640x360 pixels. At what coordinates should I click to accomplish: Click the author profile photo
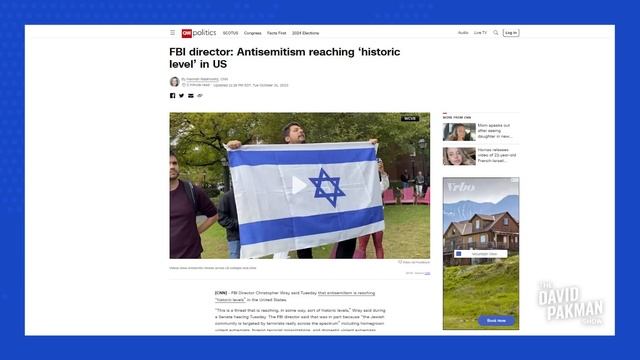(x=175, y=82)
